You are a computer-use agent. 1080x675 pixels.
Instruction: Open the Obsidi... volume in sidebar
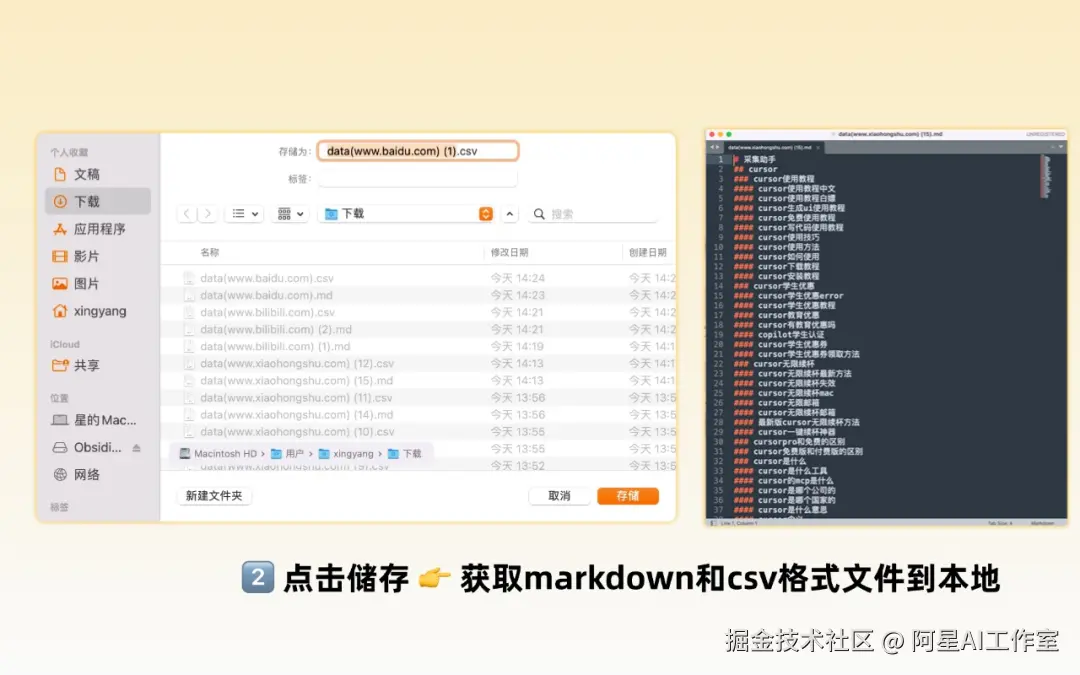[88, 447]
